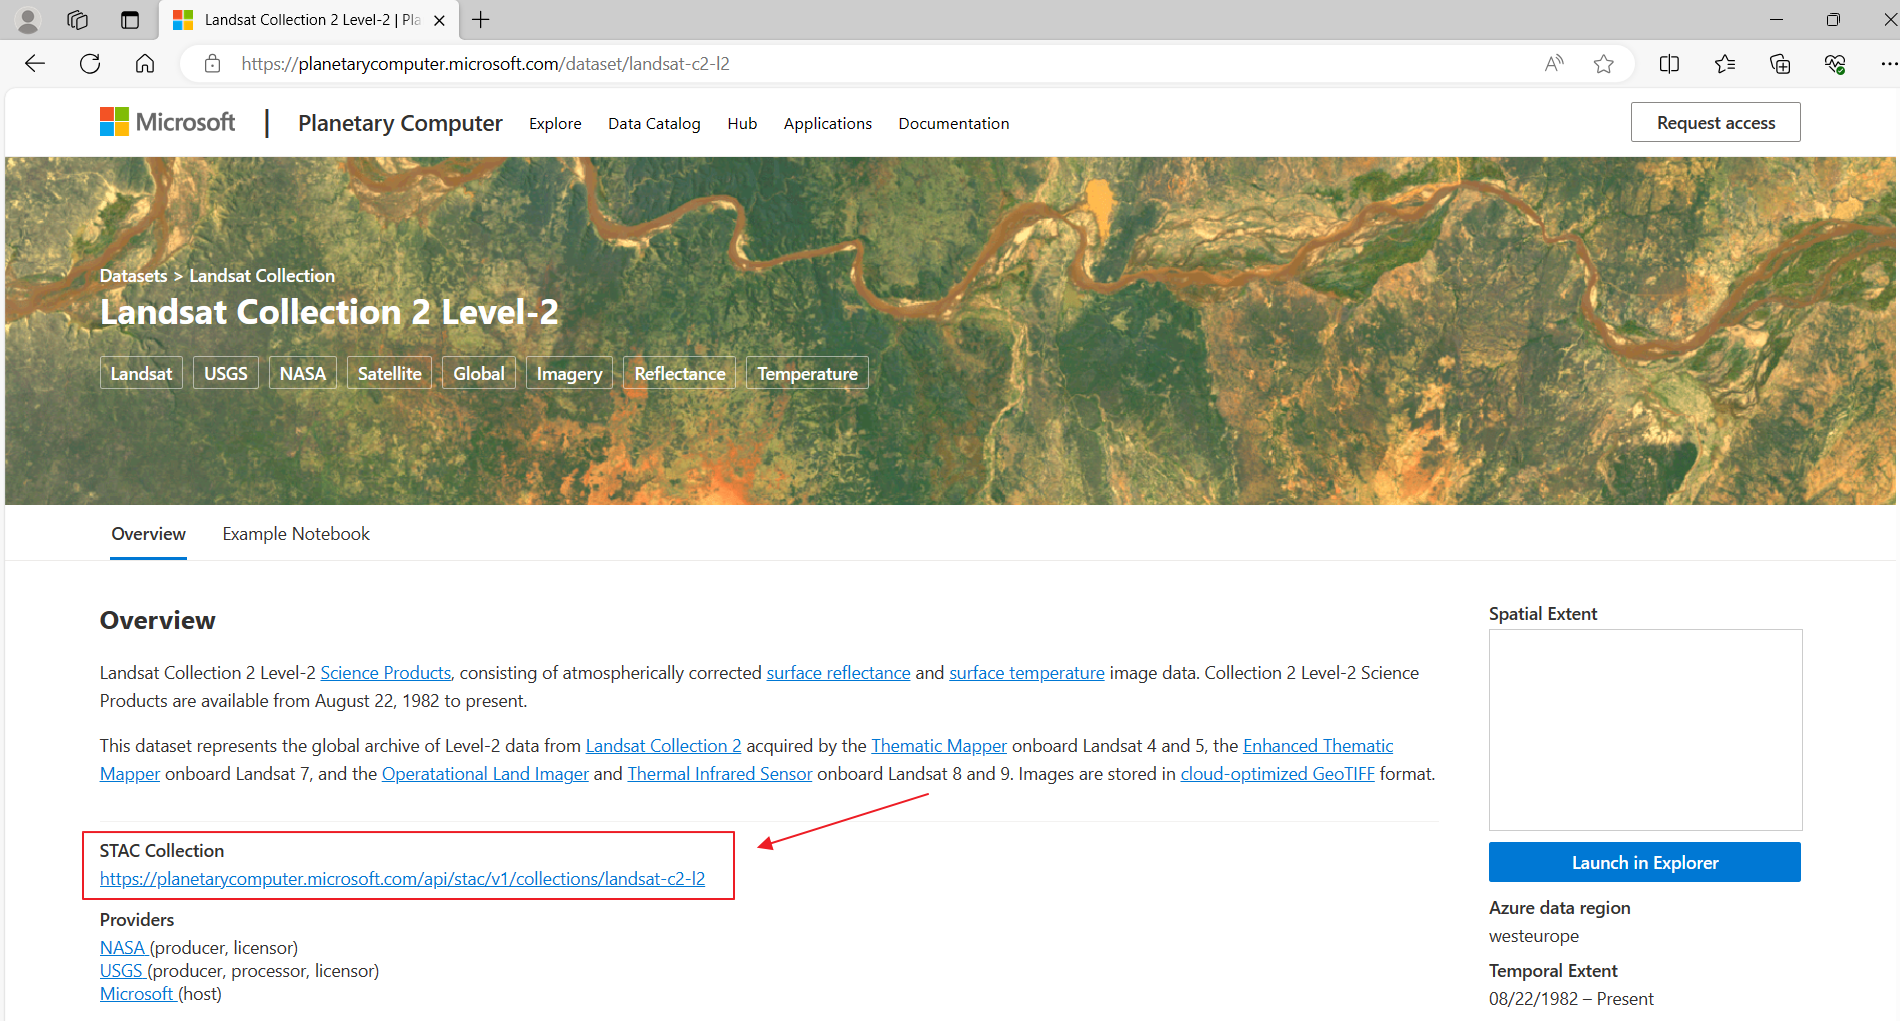Viewport: 1900px width, 1021px height.
Task: Open the USGS provider link
Action: click(x=123, y=971)
